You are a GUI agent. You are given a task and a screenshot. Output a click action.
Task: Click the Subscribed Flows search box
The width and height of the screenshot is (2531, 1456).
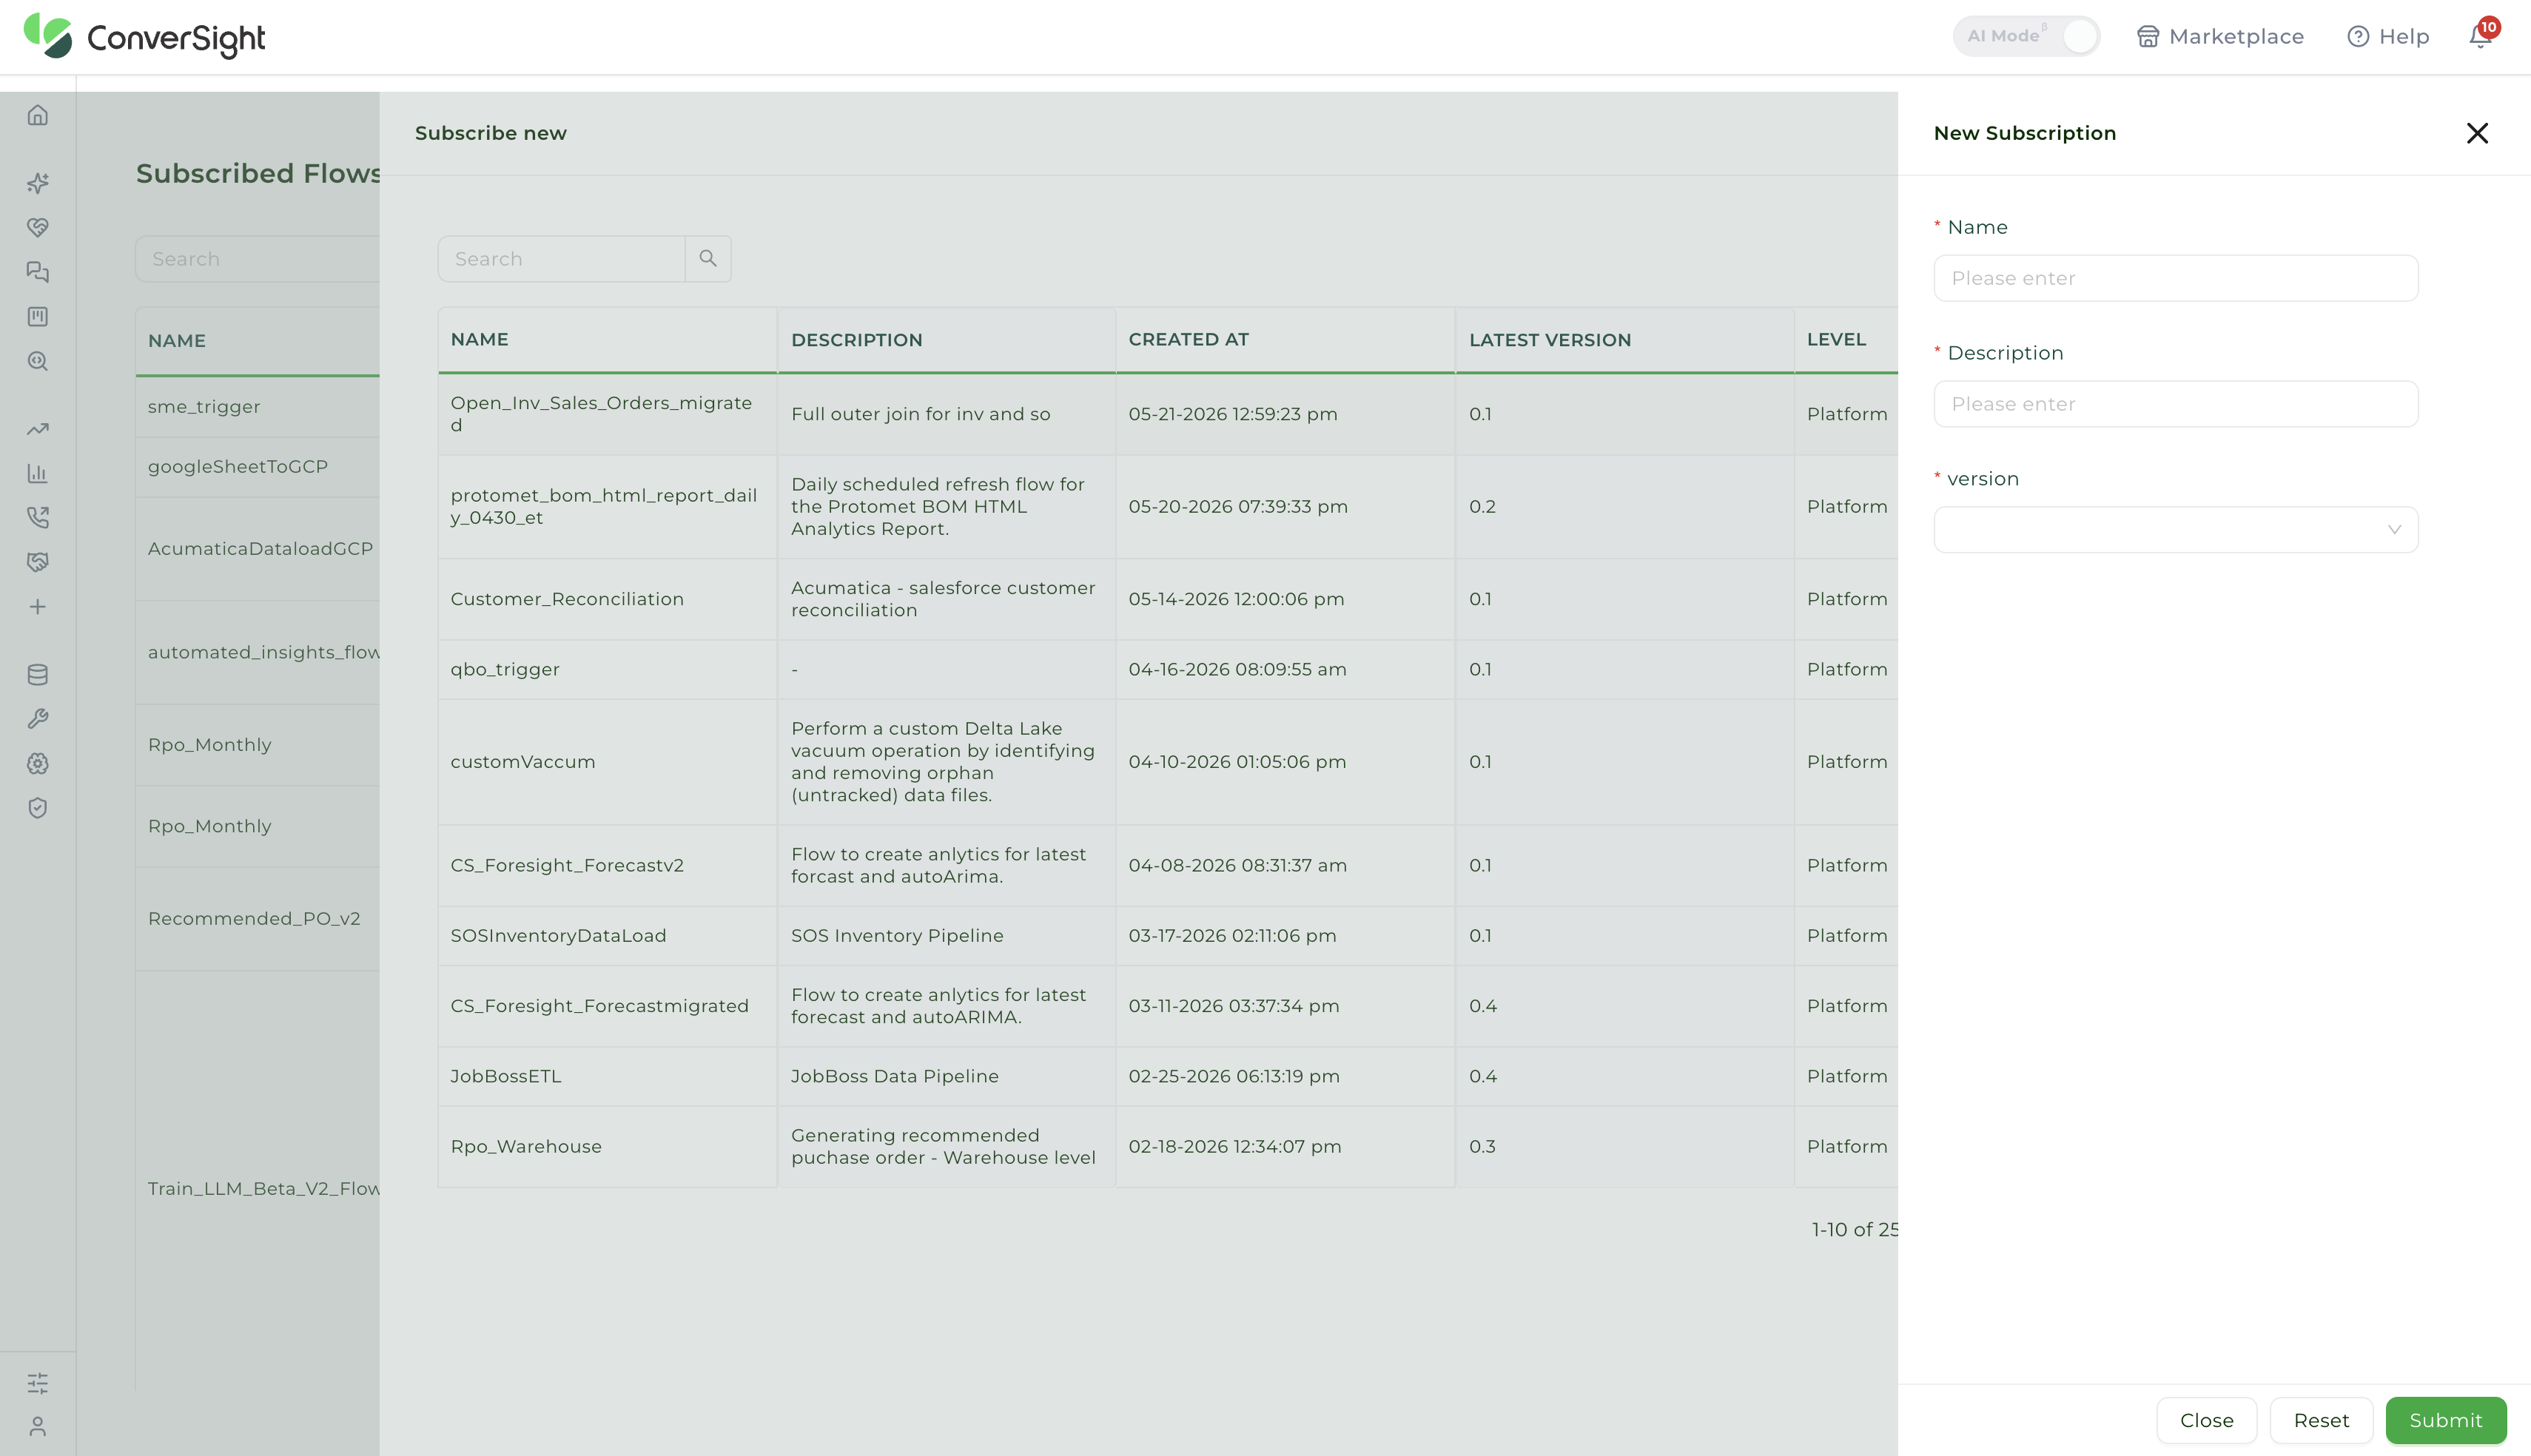[x=258, y=259]
